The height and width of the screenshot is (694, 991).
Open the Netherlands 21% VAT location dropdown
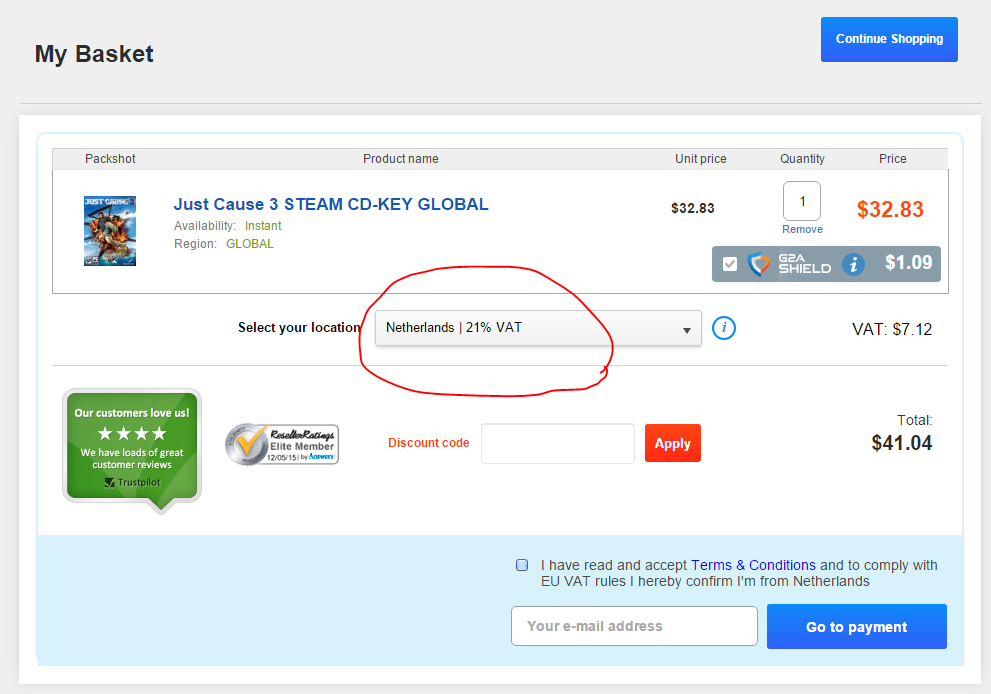(x=538, y=328)
